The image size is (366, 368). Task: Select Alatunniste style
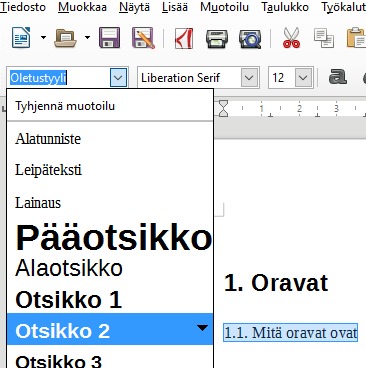[110, 138]
